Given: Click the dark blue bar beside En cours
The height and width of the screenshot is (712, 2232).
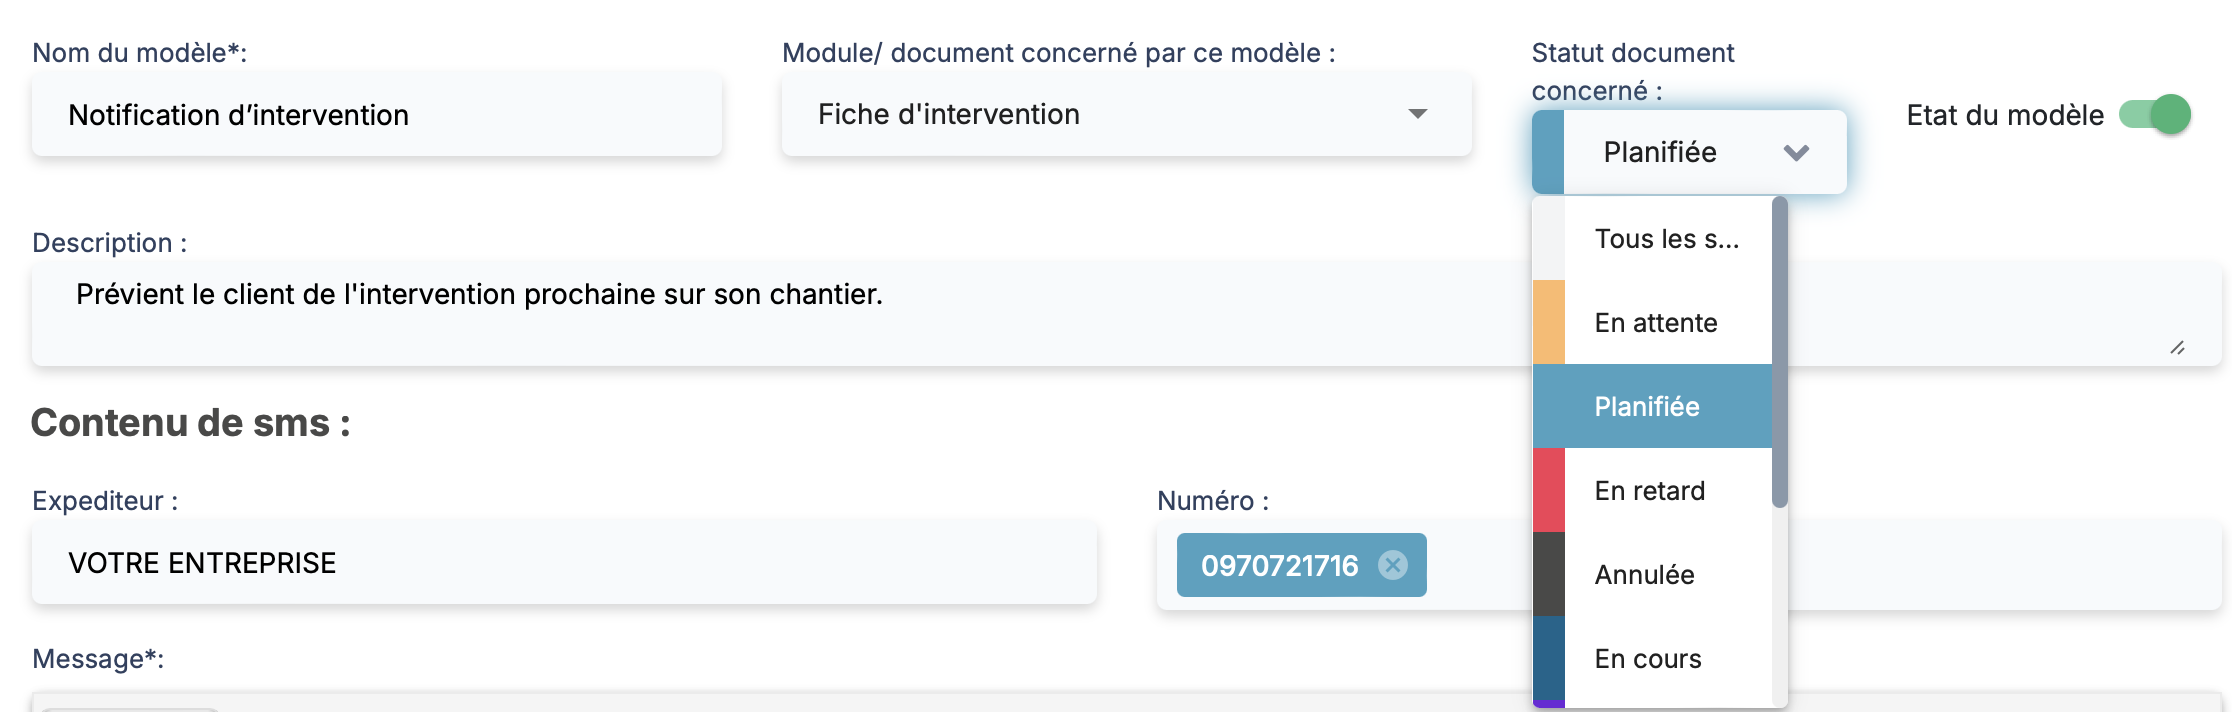Looking at the screenshot, I should tap(1549, 658).
